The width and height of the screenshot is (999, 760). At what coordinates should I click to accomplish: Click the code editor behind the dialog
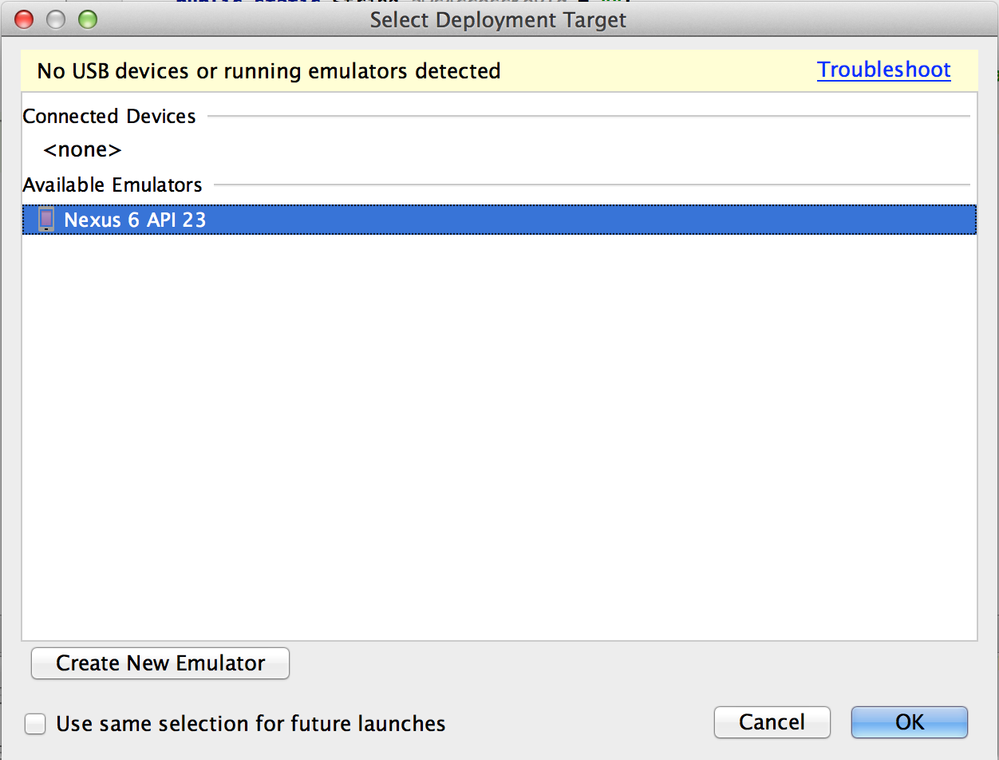[250, 3]
